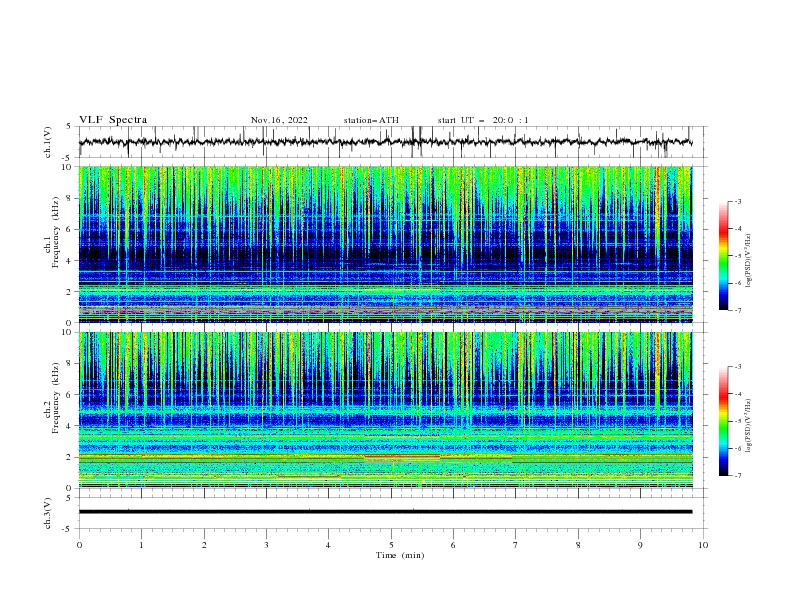Viewport: 792px width, 612px height.
Task: Click the date 'Nov.16, 2022' text
Action: point(279,120)
